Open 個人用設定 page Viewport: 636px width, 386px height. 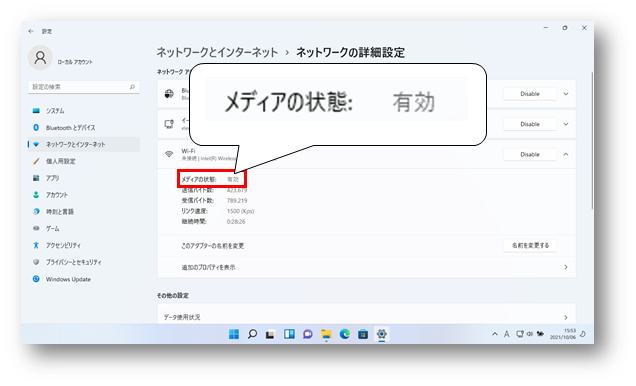coord(84,161)
